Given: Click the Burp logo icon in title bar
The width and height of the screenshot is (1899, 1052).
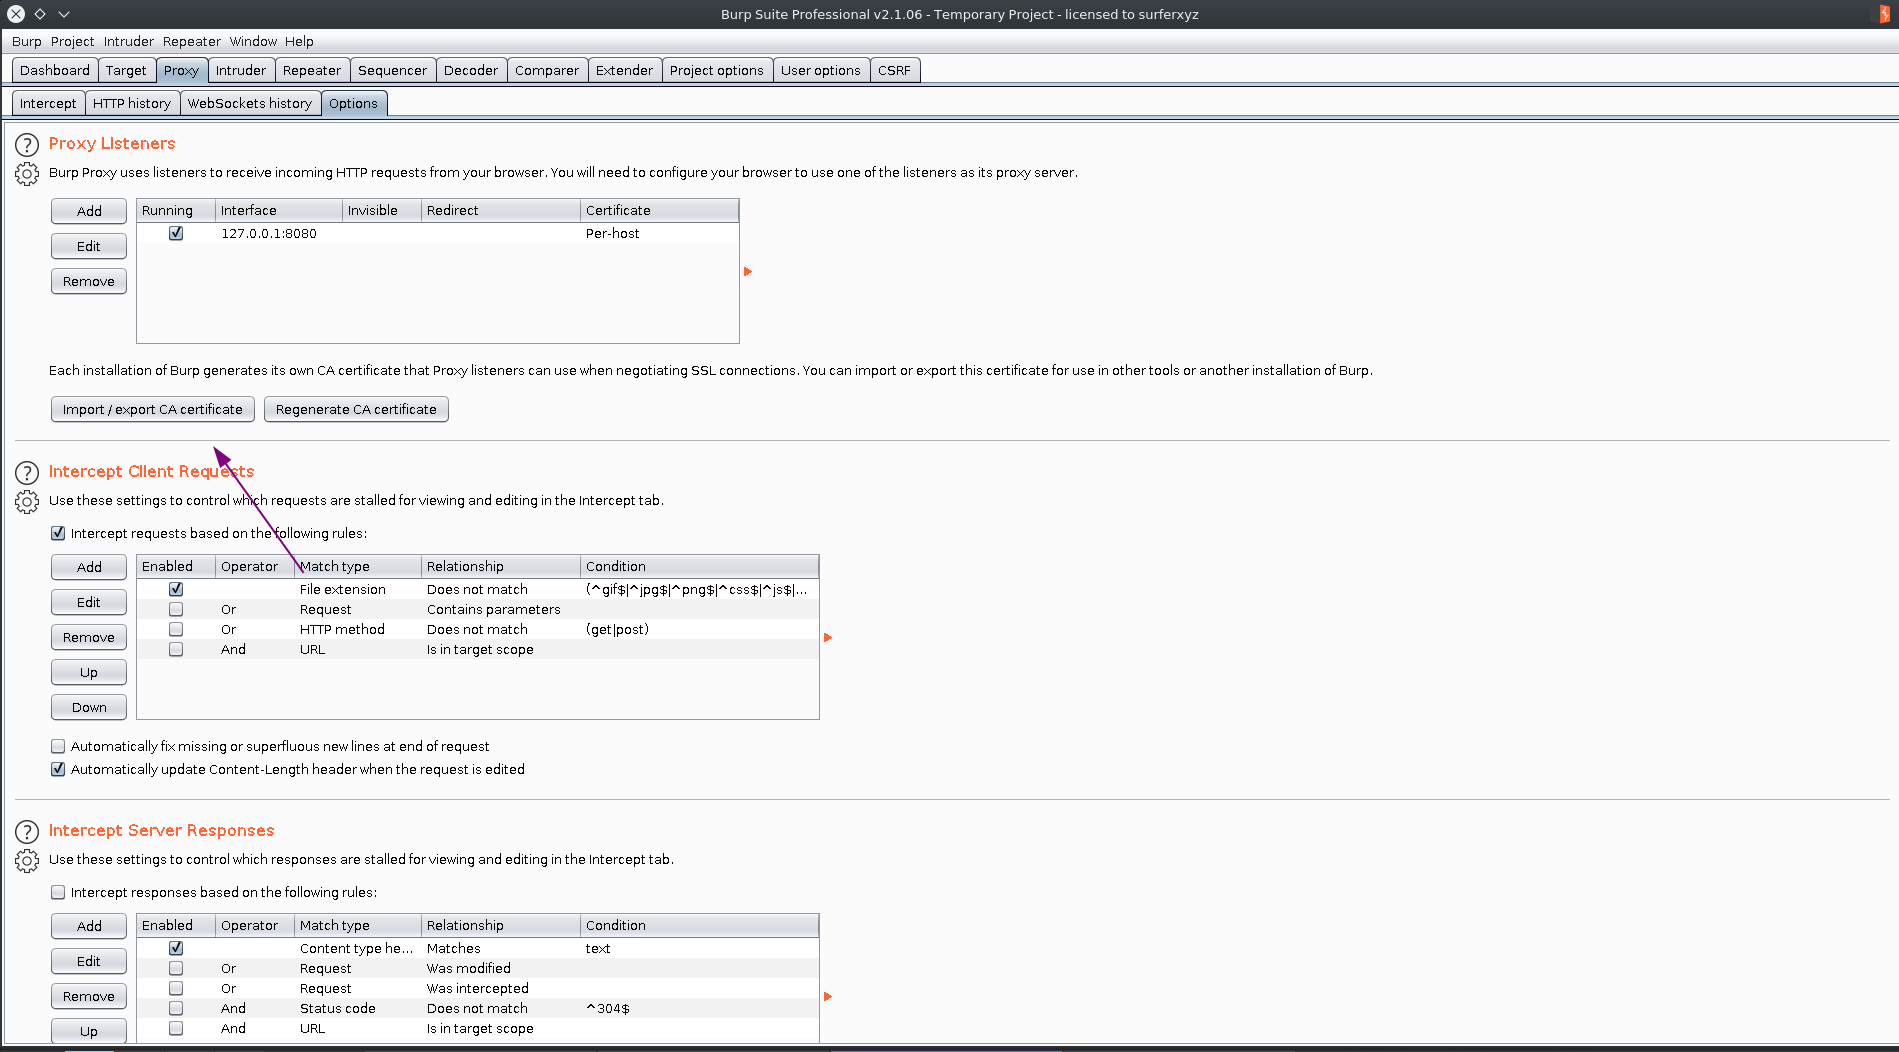Looking at the screenshot, I should (1884, 14).
